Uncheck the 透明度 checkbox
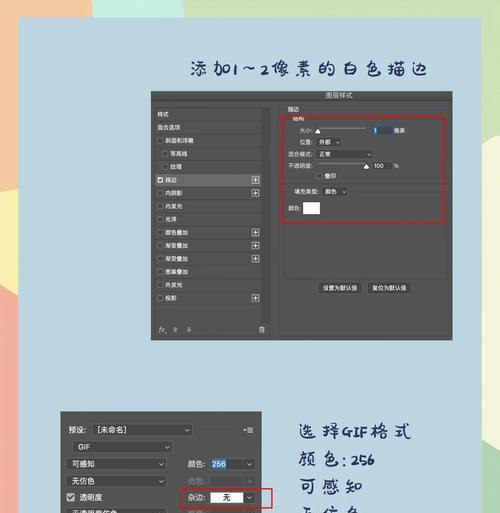 click(71, 497)
